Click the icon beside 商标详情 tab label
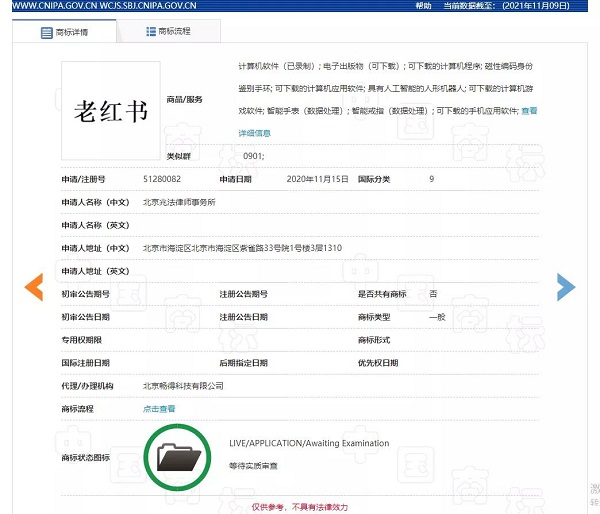 point(47,33)
